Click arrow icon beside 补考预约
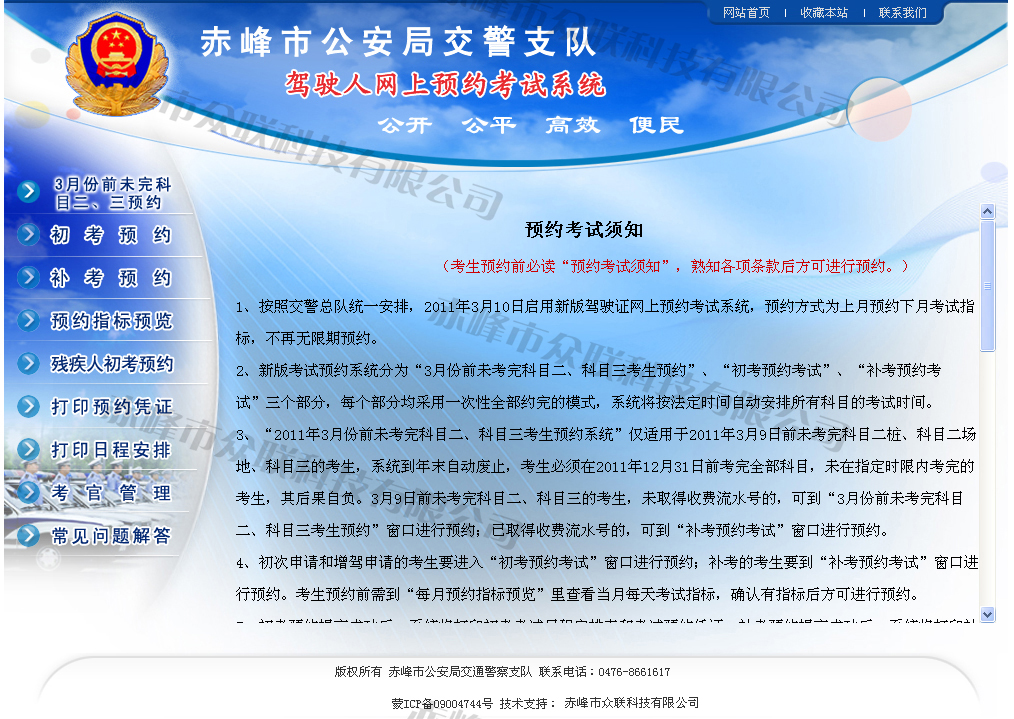 (29, 278)
